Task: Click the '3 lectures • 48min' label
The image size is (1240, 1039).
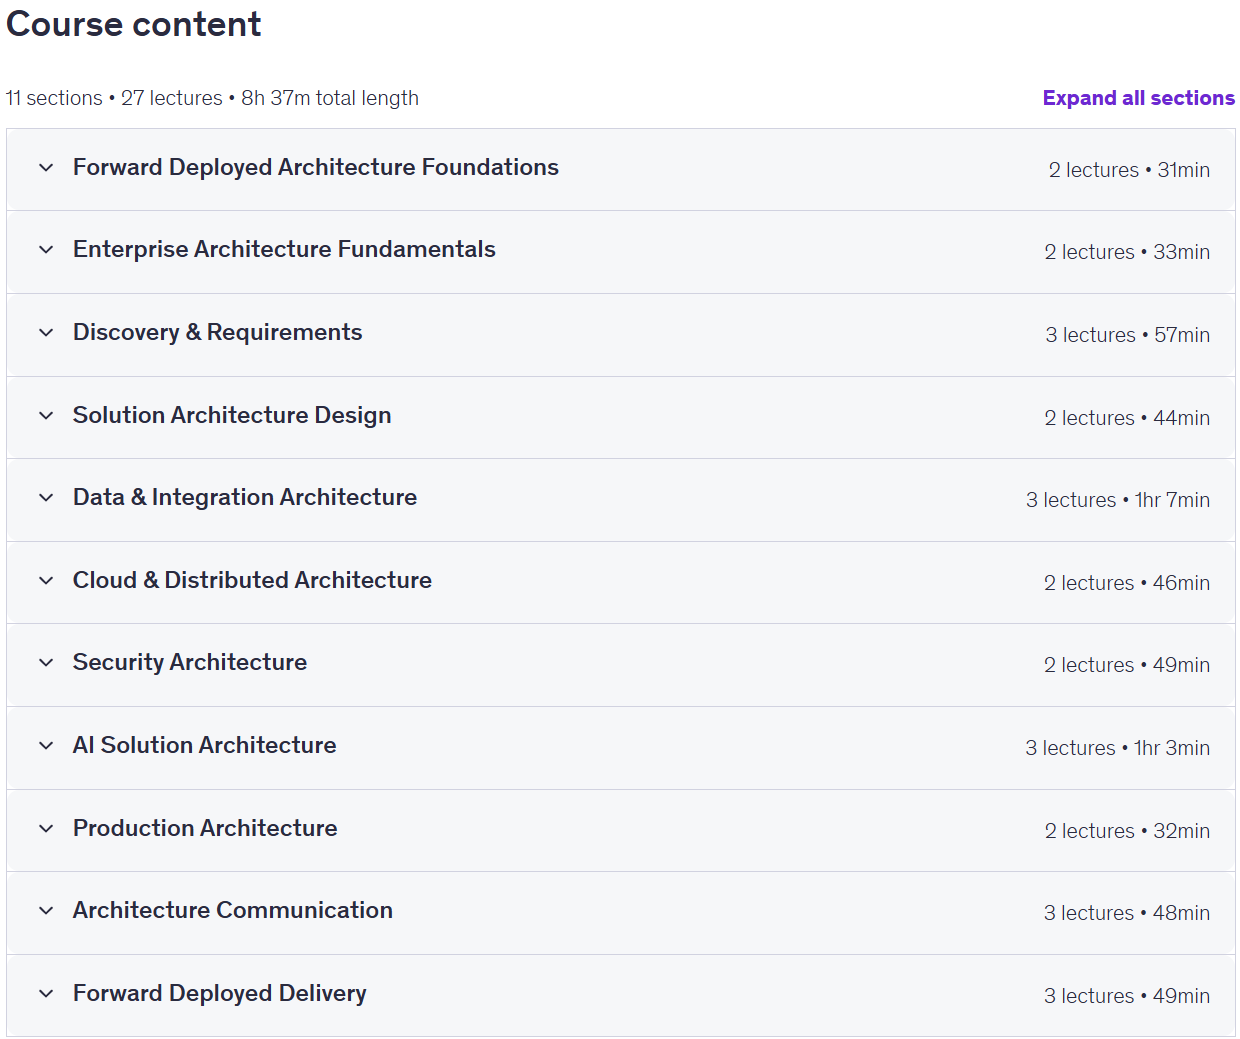Action: (1127, 913)
